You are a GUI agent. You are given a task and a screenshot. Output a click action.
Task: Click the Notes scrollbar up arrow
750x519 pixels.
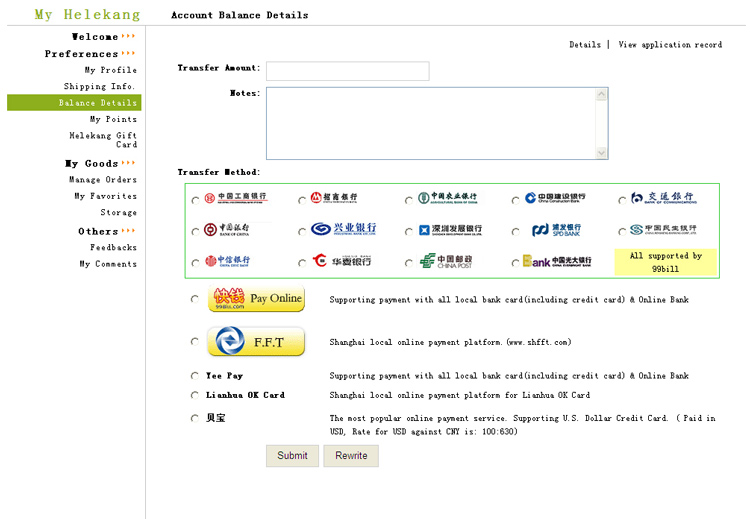[x=601, y=94]
